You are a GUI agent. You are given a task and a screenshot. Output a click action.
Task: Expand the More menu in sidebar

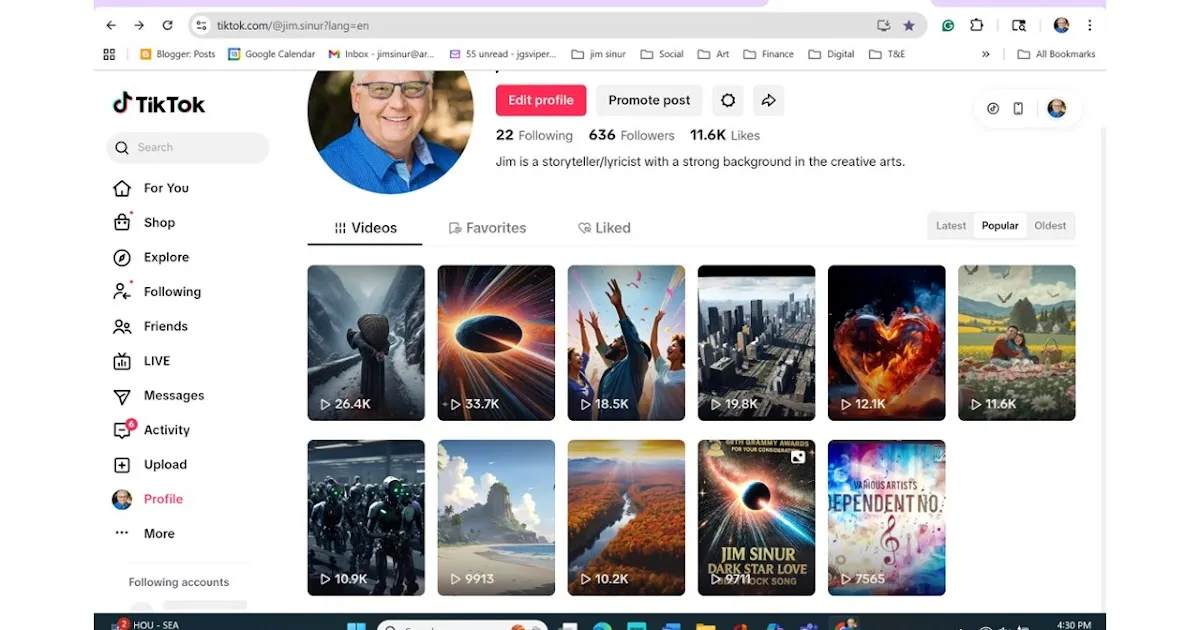(158, 534)
